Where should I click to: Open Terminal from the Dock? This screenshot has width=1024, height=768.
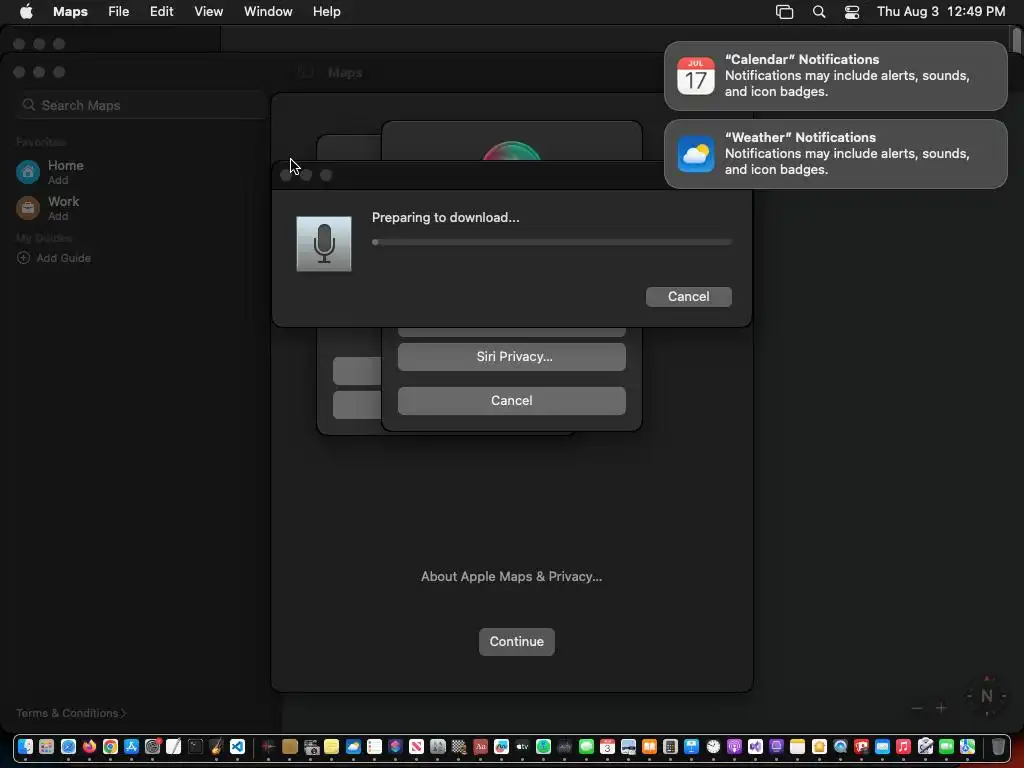click(195, 746)
